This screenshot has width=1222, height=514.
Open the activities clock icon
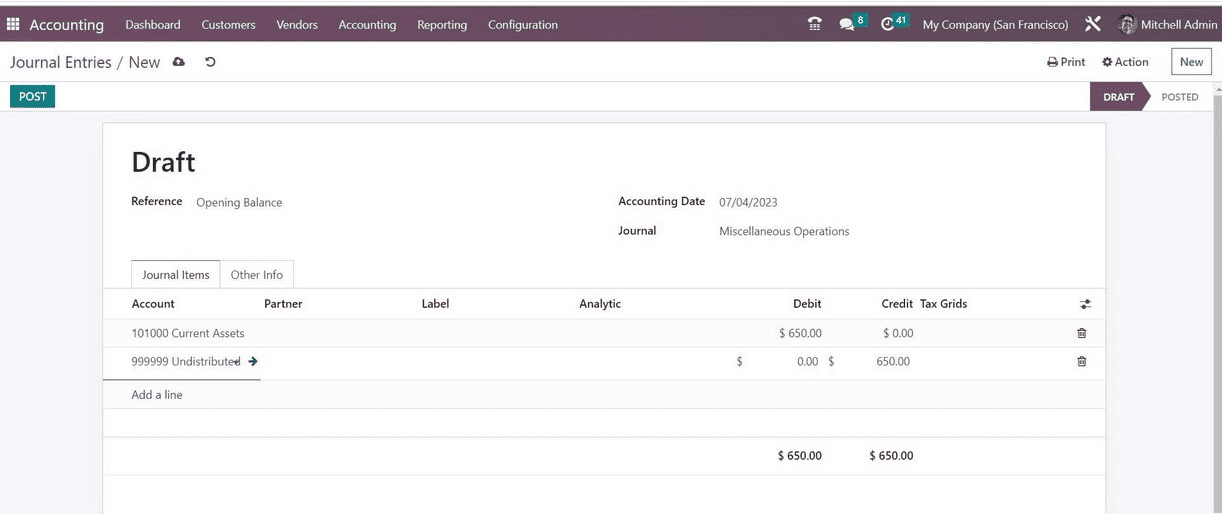click(x=887, y=24)
